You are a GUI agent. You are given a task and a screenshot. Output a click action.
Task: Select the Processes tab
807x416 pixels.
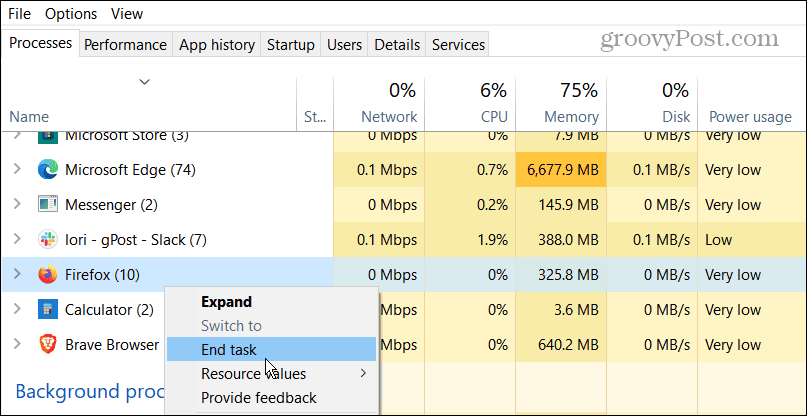pos(40,43)
